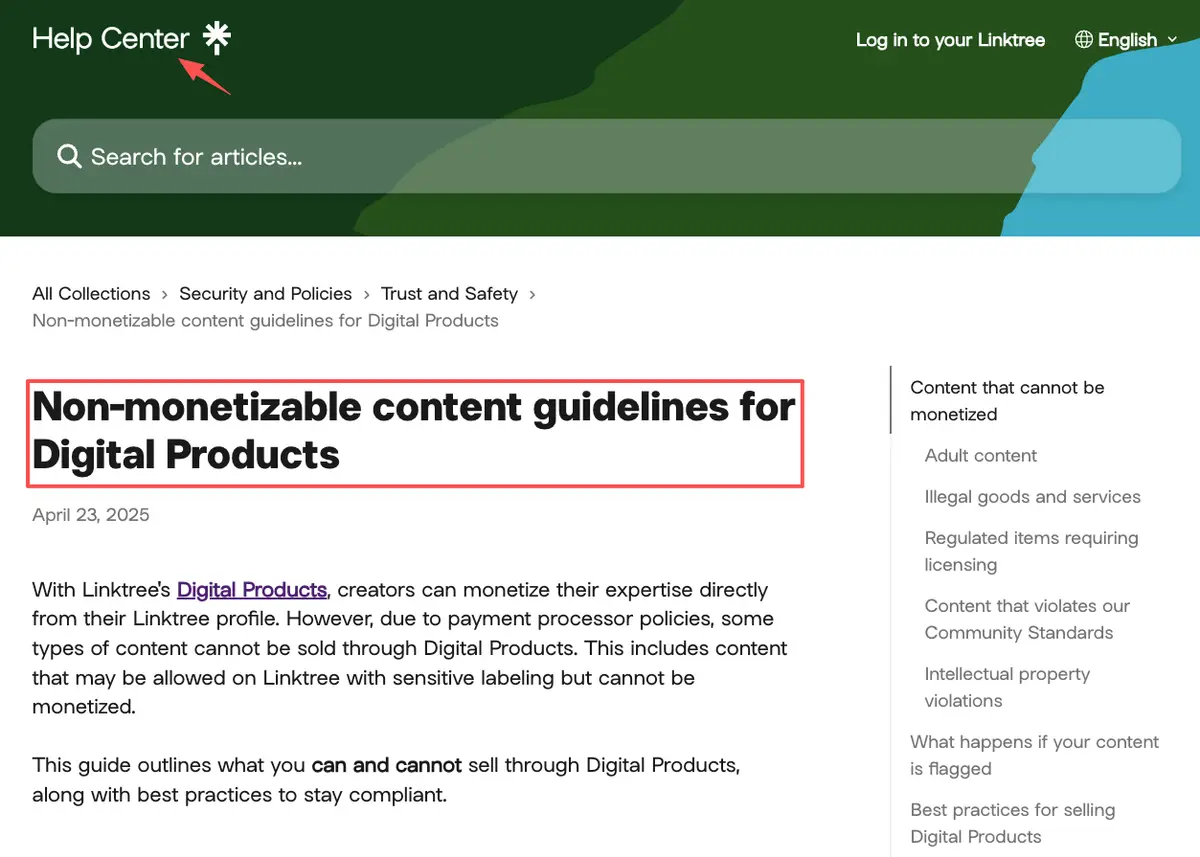Click the magnifying glass search icon
The height and width of the screenshot is (857, 1200).
pos(69,156)
